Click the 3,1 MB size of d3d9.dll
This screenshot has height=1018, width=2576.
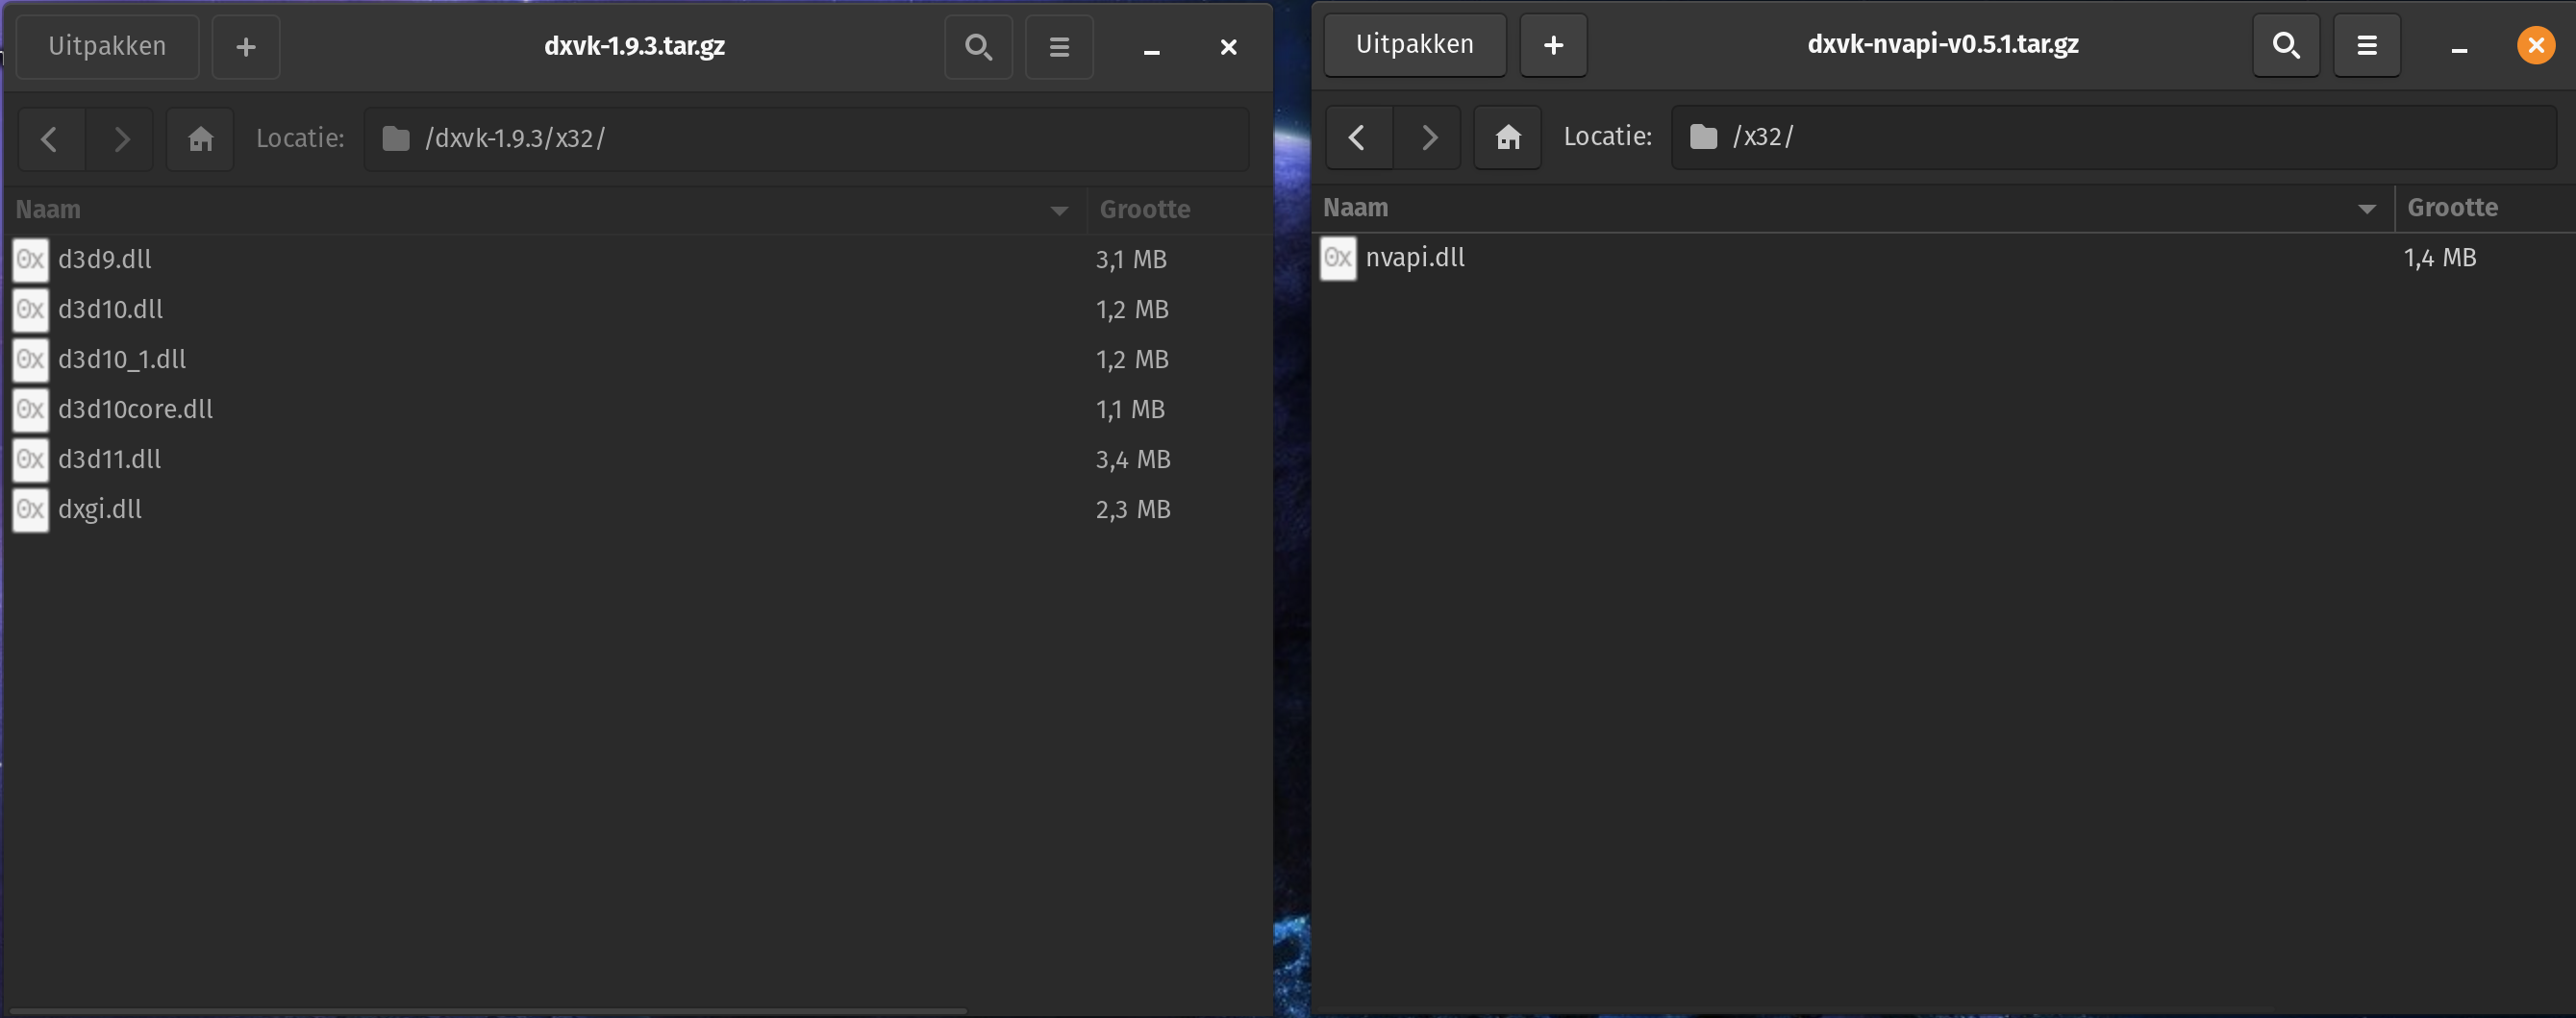click(1131, 260)
